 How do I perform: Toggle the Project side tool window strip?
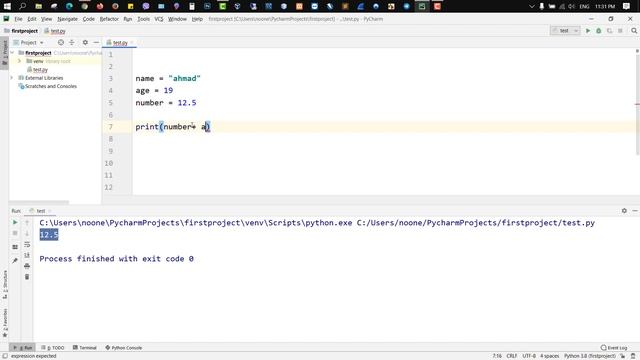[4, 53]
